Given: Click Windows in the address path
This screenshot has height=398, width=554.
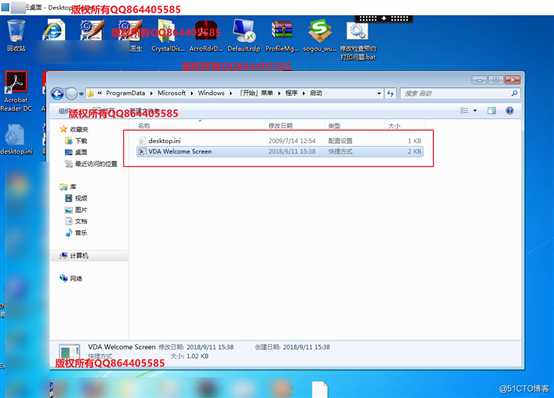Looking at the screenshot, I should pyautogui.click(x=211, y=93).
